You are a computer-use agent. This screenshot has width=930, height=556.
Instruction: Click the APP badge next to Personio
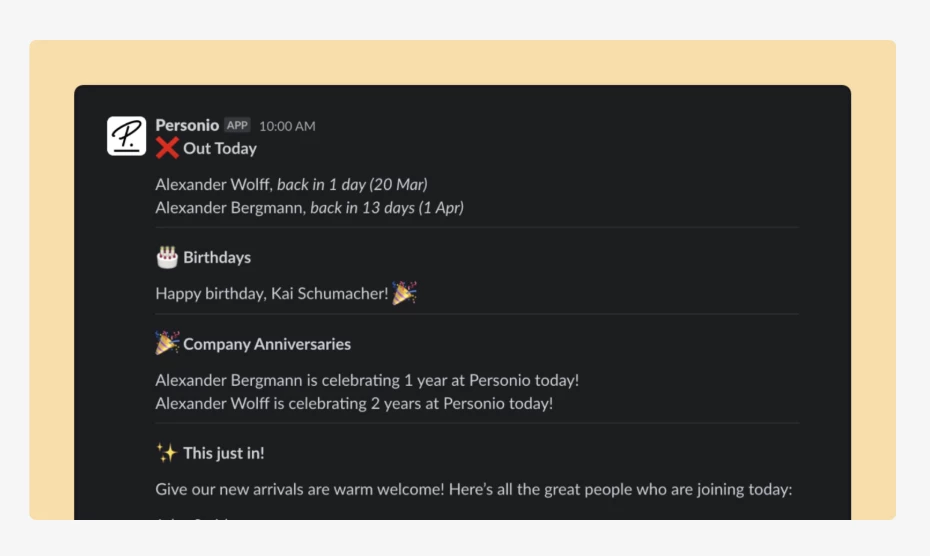click(237, 125)
